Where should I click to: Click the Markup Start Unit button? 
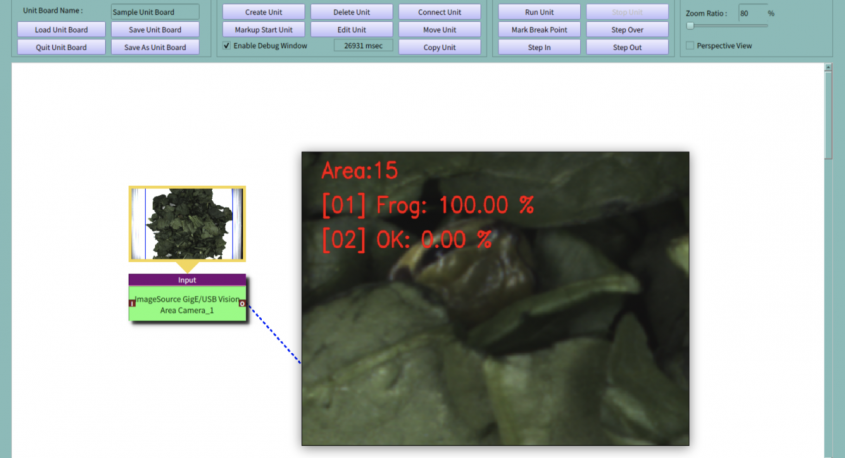coord(262,29)
